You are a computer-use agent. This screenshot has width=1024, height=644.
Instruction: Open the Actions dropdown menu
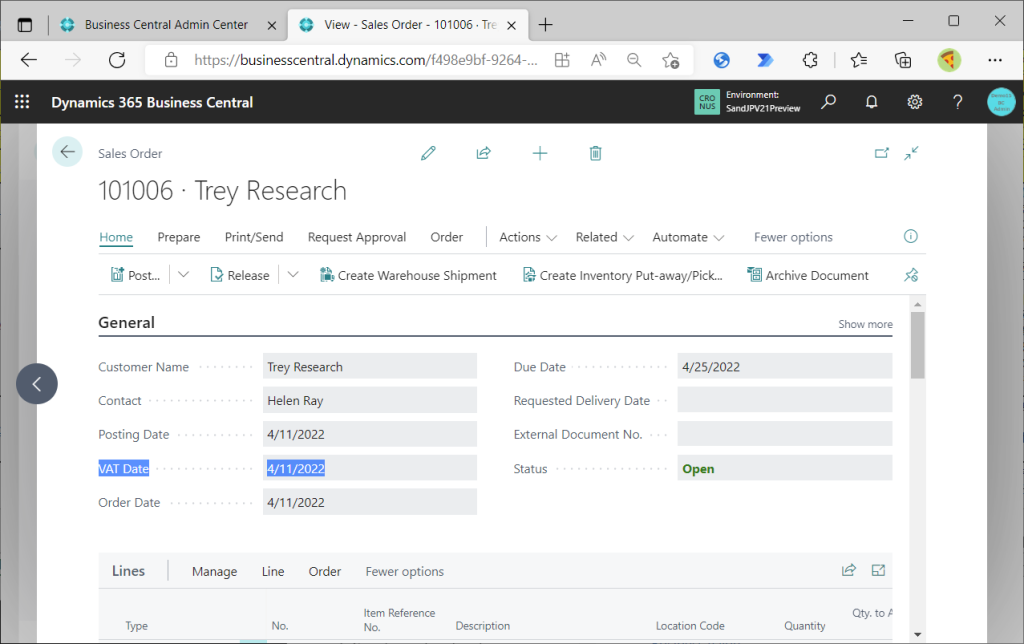528,237
